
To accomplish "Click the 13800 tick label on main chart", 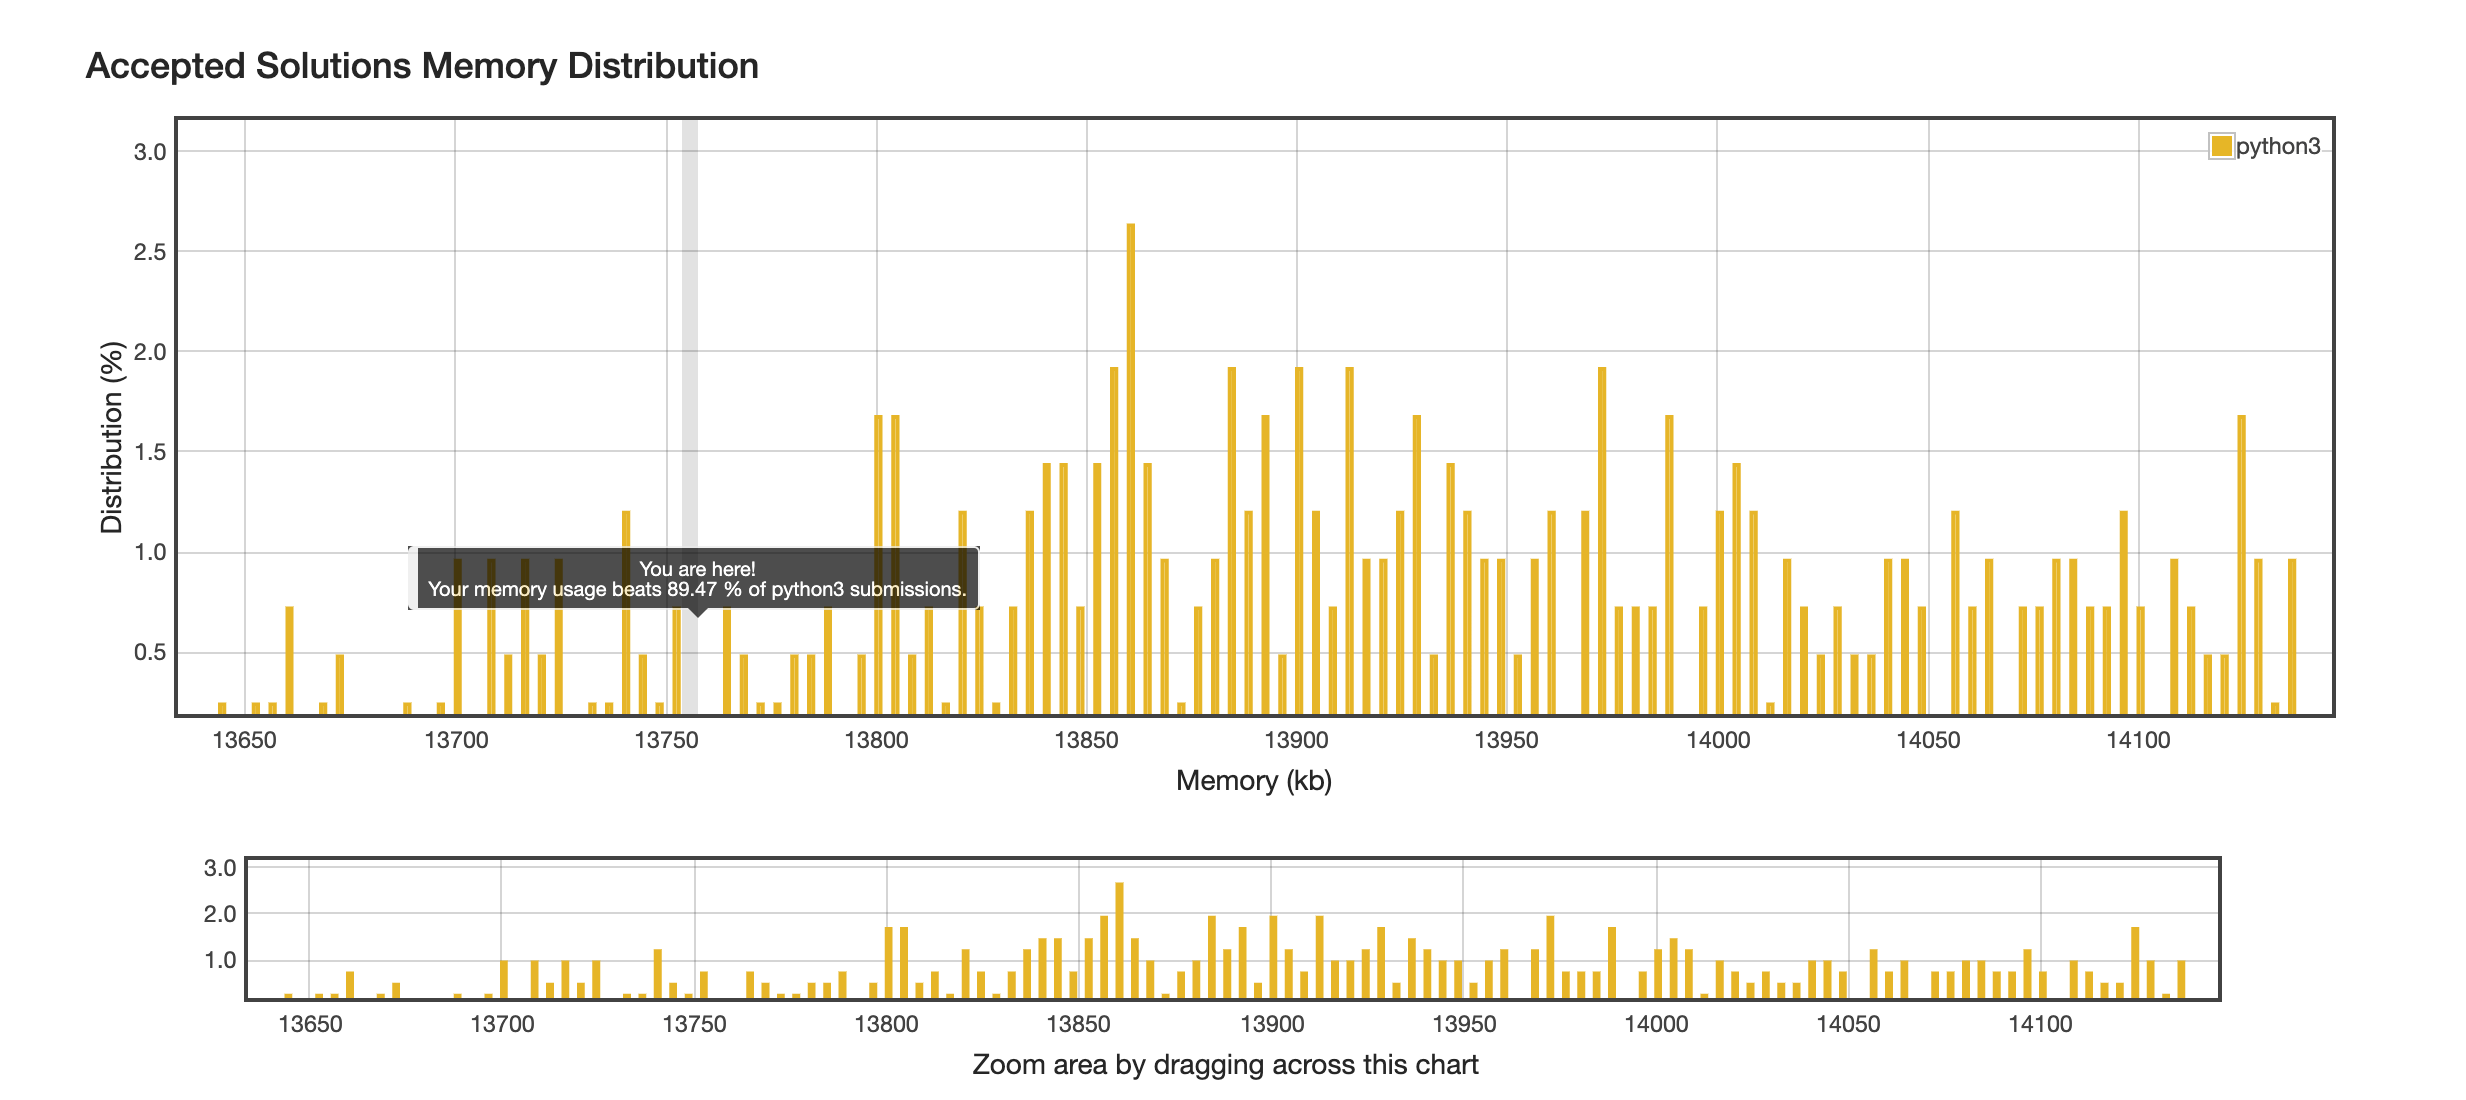I will pyautogui.click(x=876, y=740).
